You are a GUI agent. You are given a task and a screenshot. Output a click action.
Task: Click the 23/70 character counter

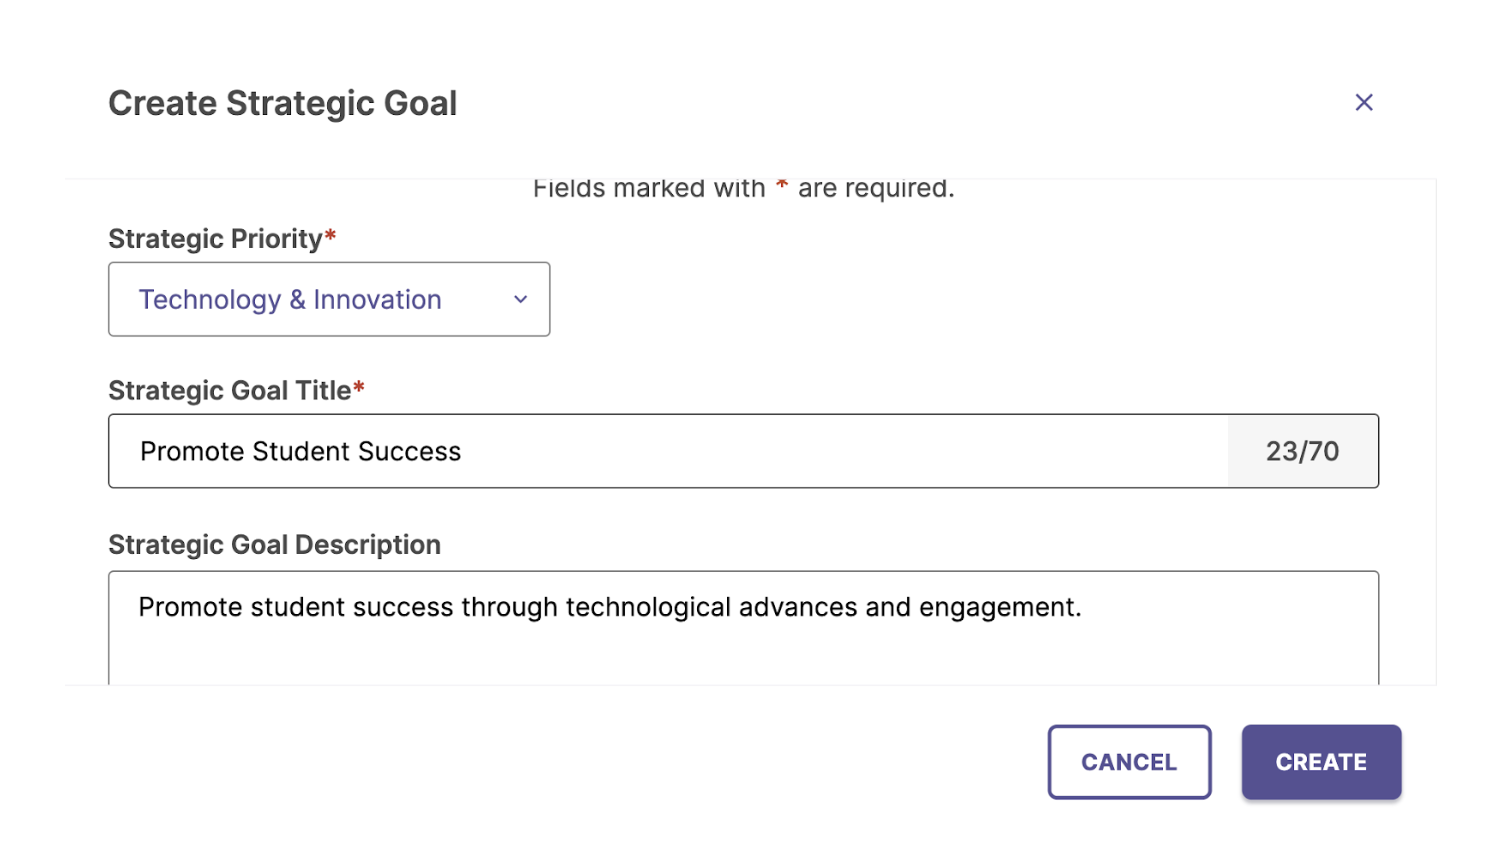(x=1302, y=451)
